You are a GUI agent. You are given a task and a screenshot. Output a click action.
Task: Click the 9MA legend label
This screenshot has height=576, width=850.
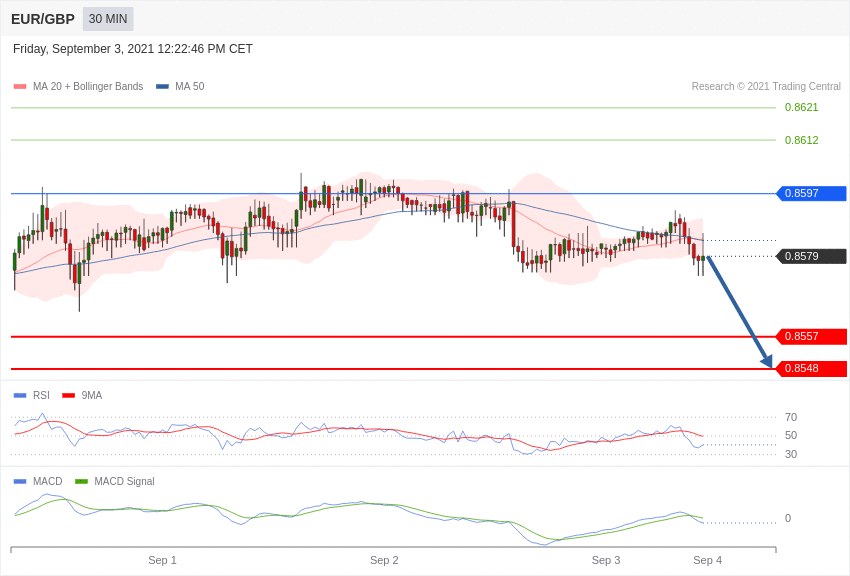92,396
